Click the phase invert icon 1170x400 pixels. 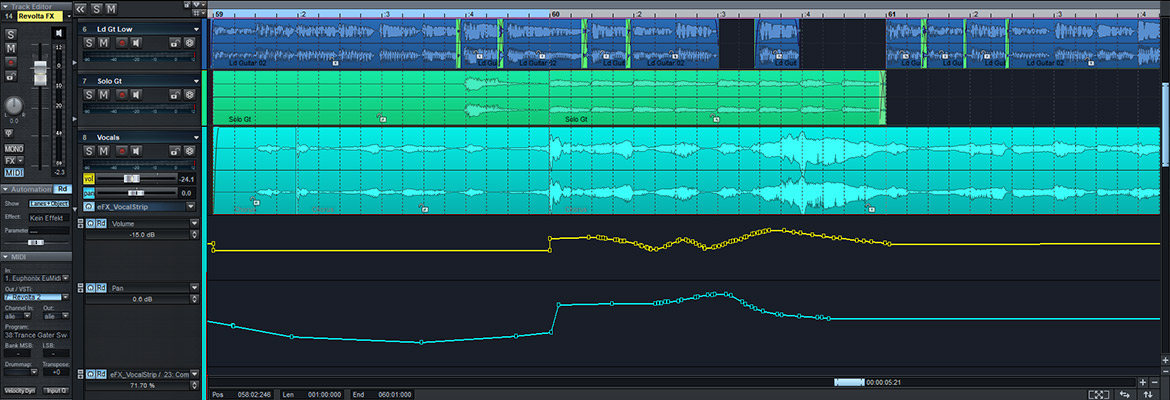(x=9, y=132)
